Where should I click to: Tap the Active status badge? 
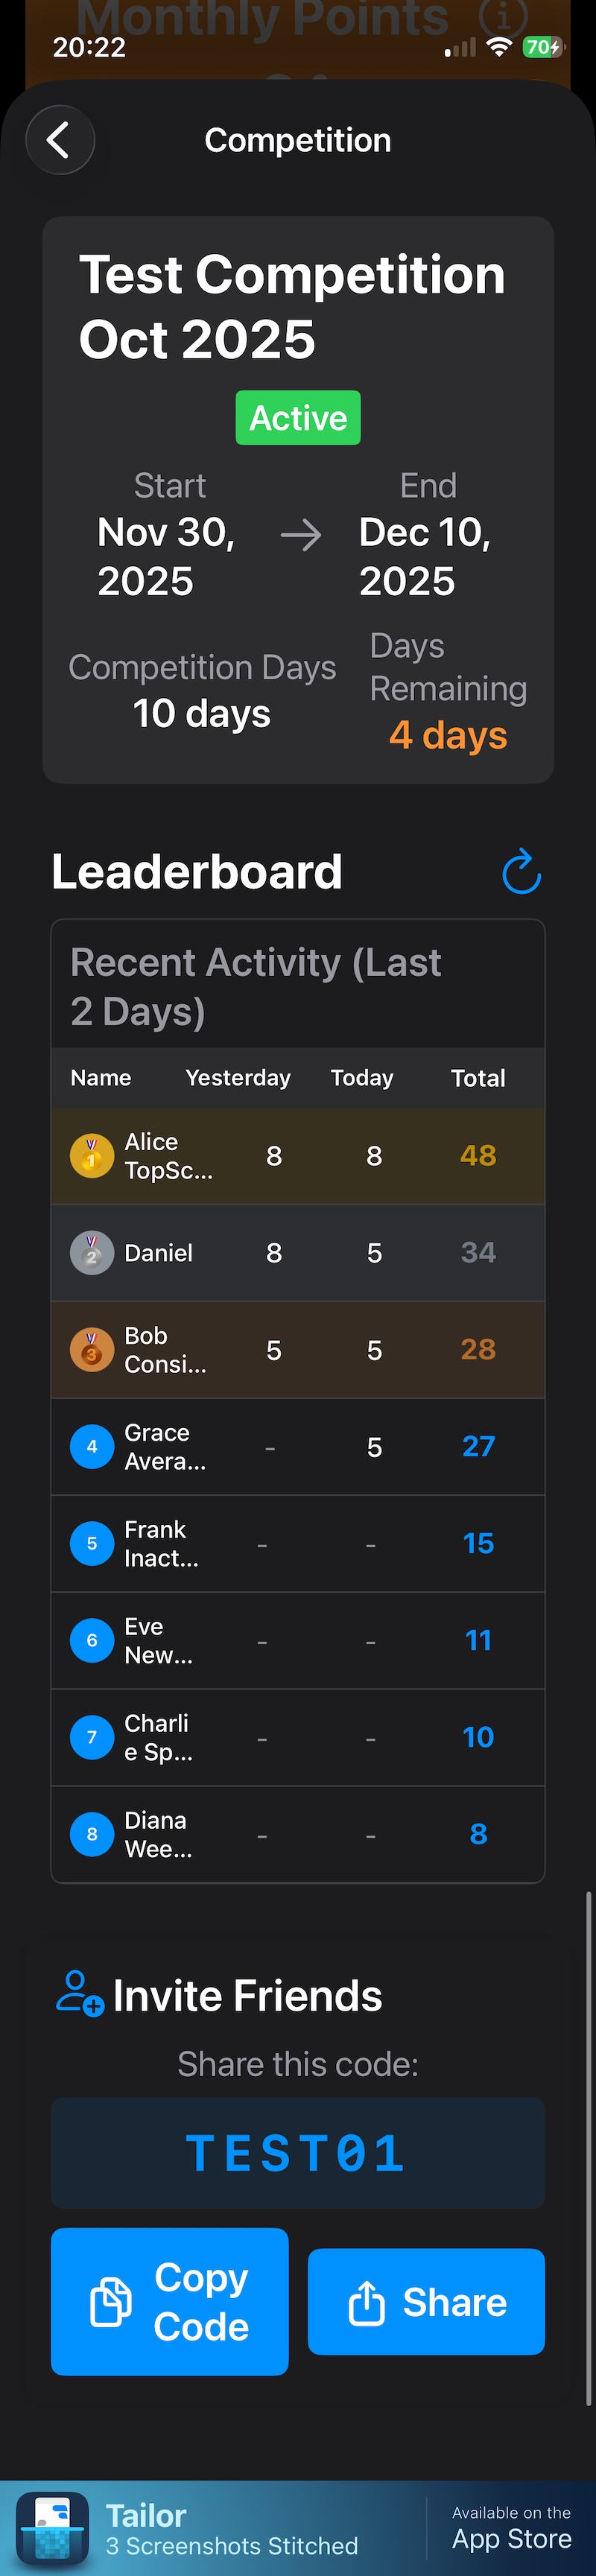[x=297, y=417]
